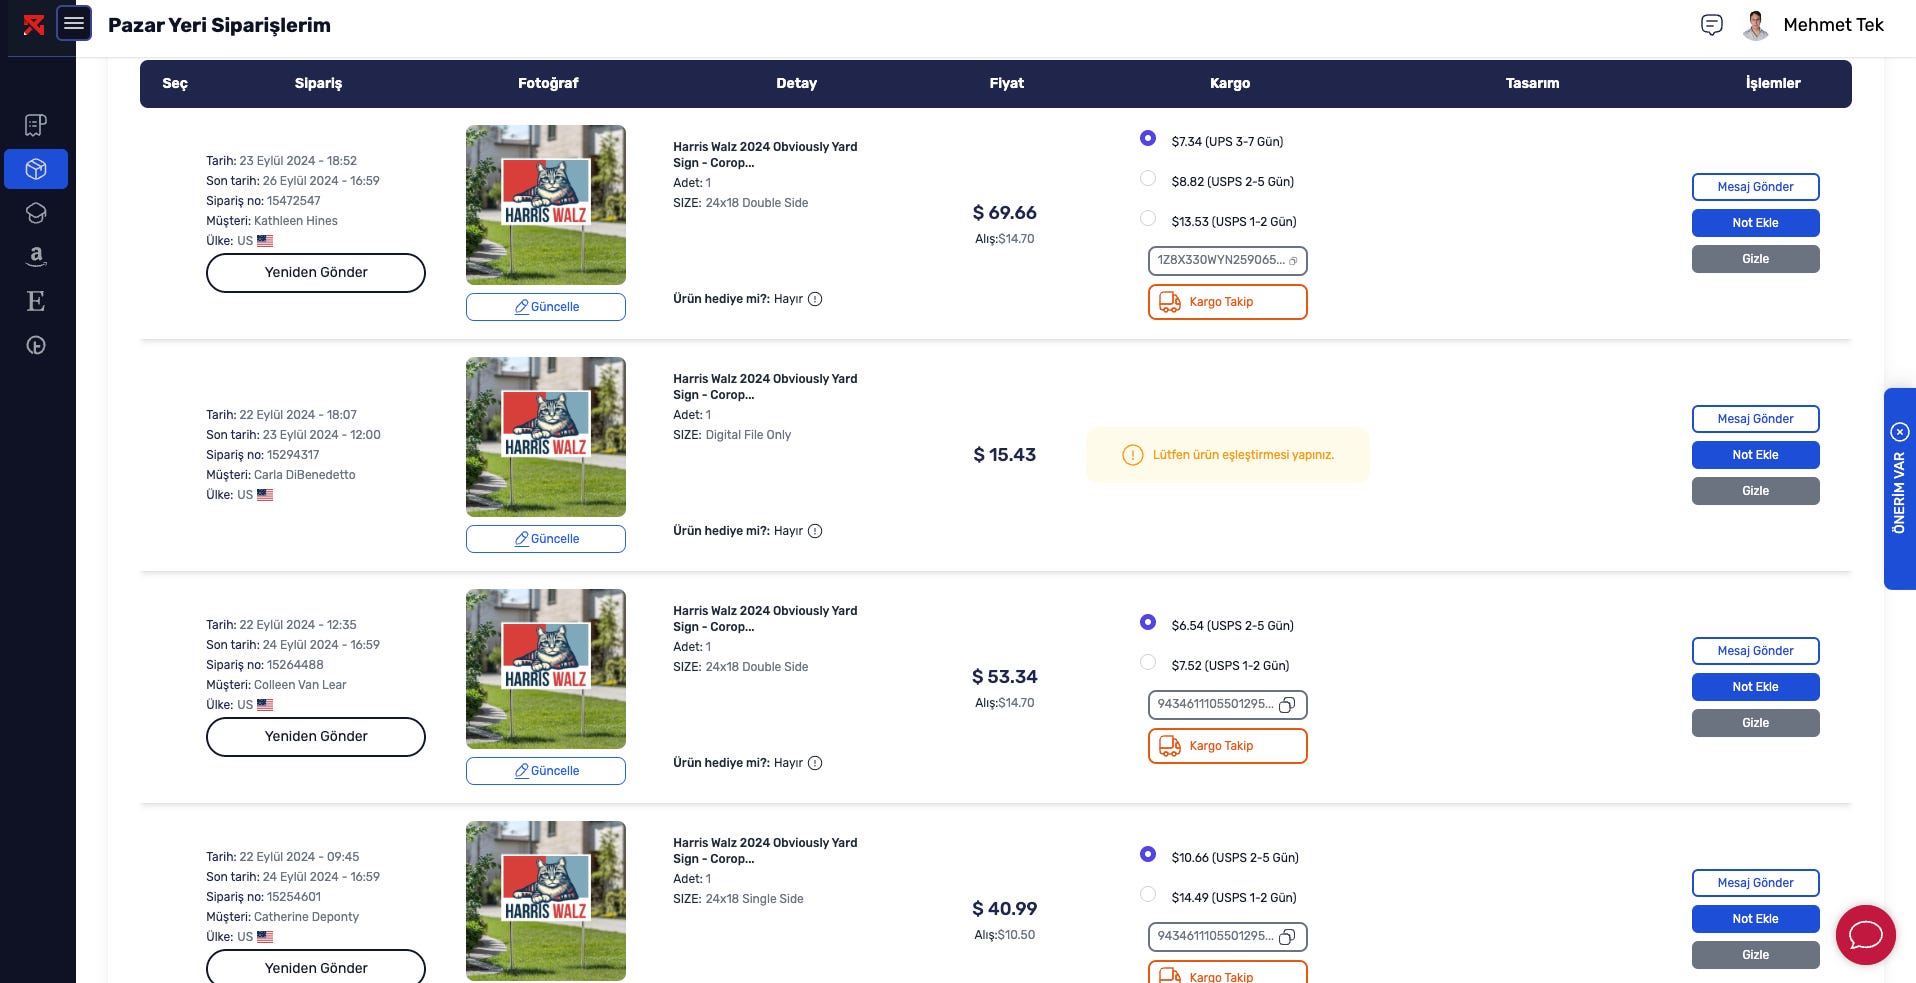This screenshot has width=1916, height=983.
Task: Update photo for Kathleen Hines order
Action: 546,307
